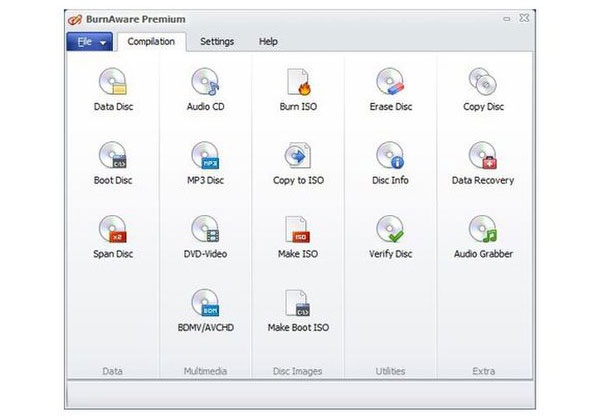Open the Help tab
This screenshot has height=420, width=600.
tap(268, 42)
